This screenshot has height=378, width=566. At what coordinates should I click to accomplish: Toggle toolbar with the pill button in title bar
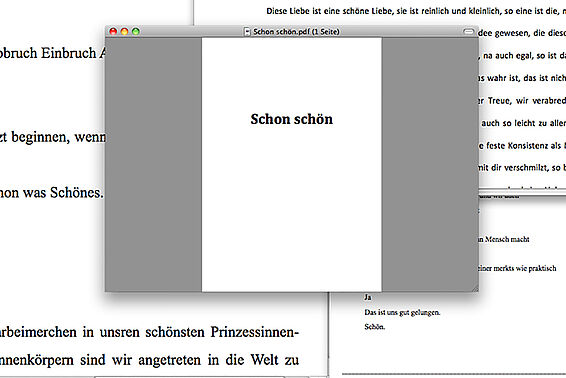click(x=468, y=32)
